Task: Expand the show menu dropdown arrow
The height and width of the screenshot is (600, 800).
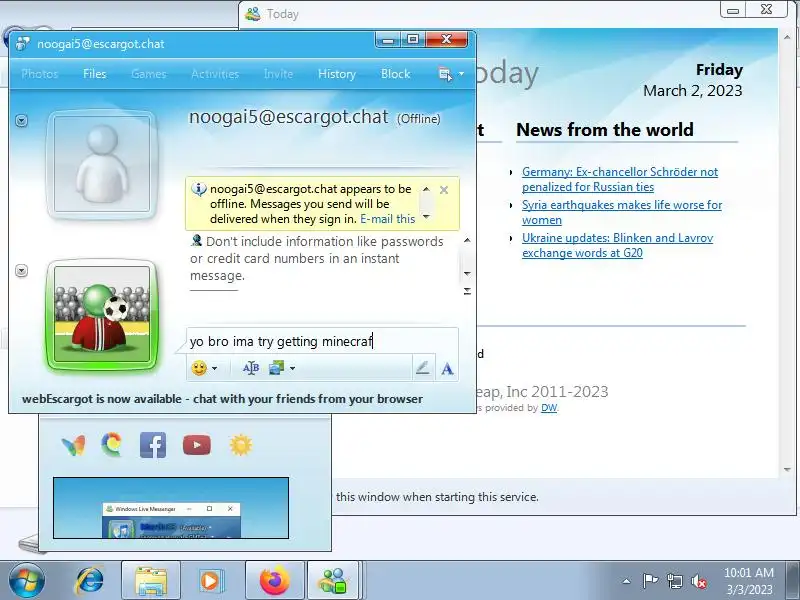Action: point(461,74)
